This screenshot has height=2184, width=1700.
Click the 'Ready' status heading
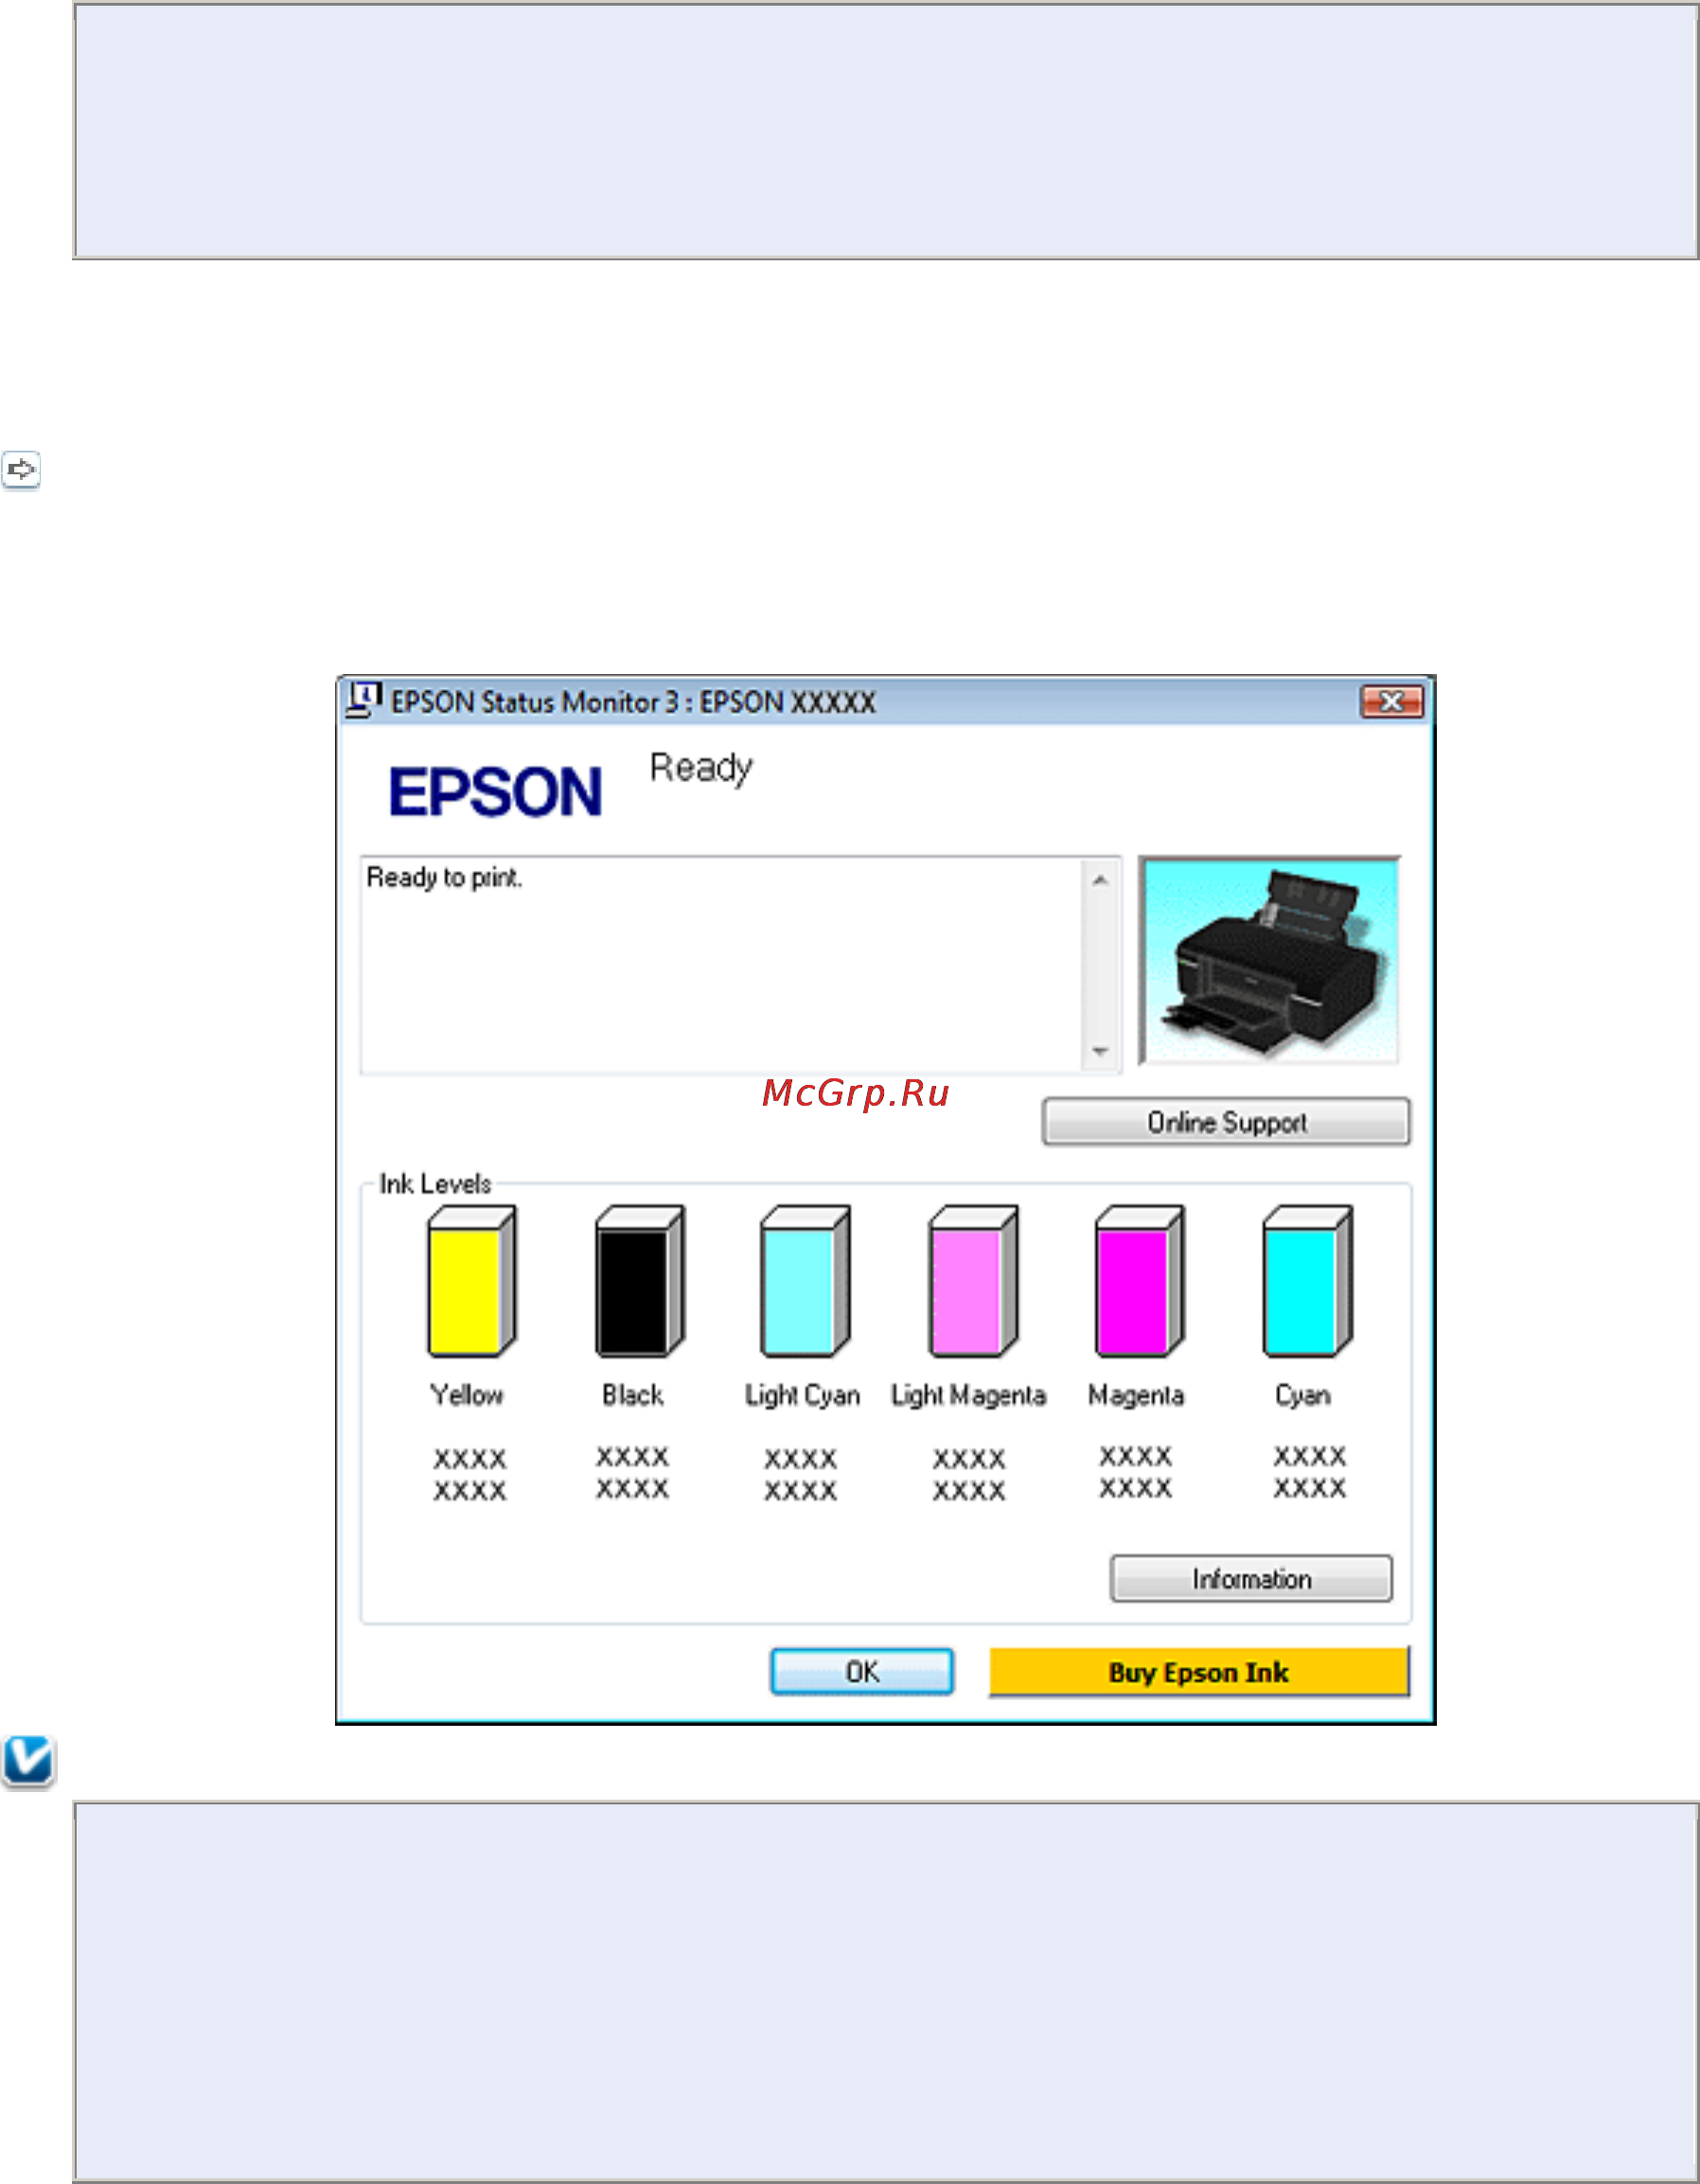click(x=701, y=769)
